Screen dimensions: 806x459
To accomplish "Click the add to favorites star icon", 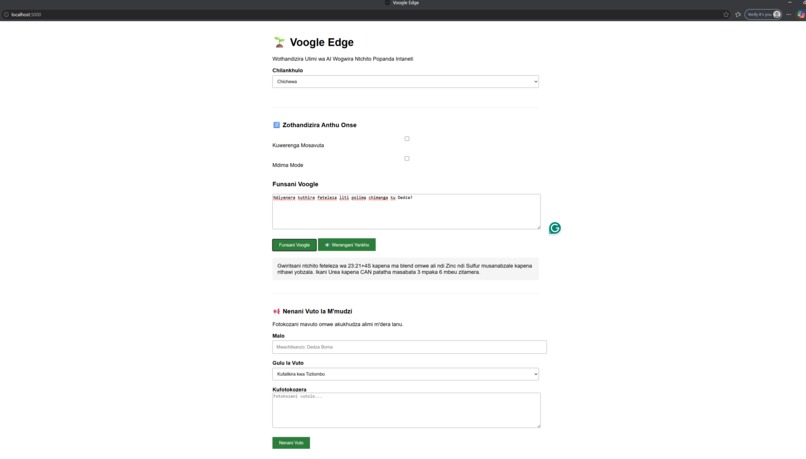I will 726,14.
